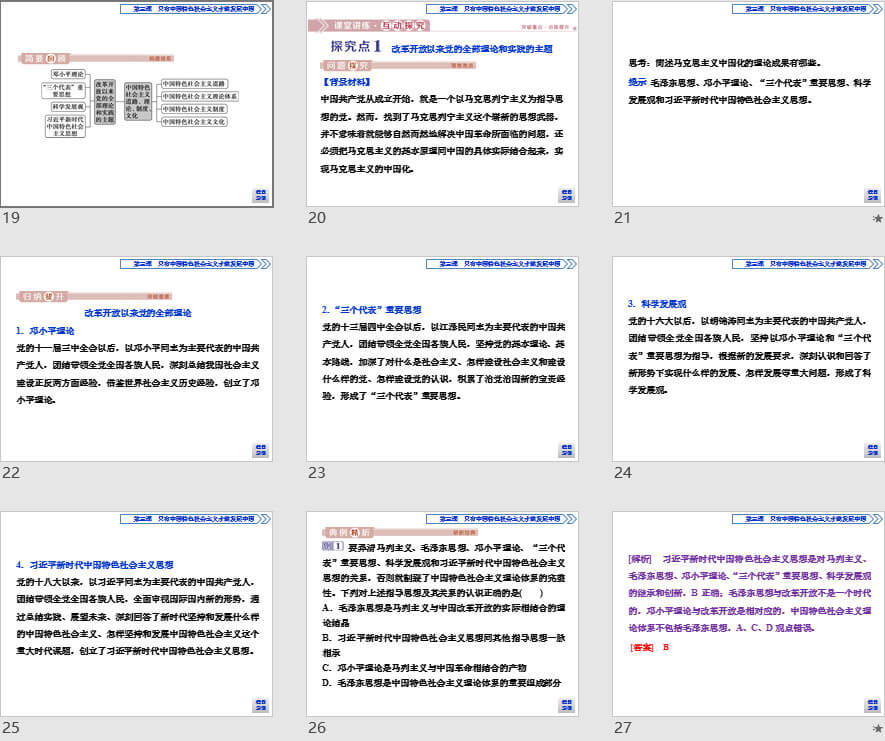Click the blue corner icon on slide 21

point(873,195)
